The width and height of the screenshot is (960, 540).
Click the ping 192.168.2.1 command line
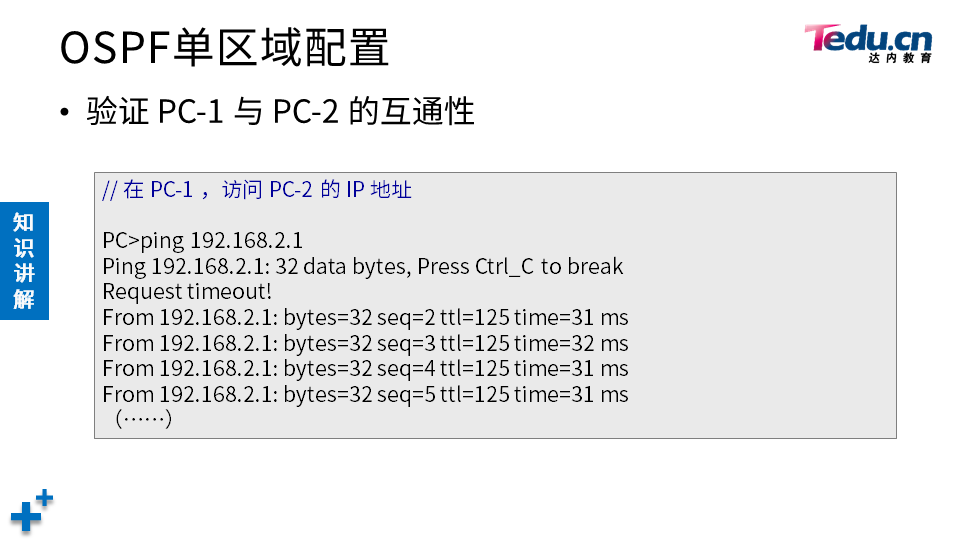click(202, 240)
